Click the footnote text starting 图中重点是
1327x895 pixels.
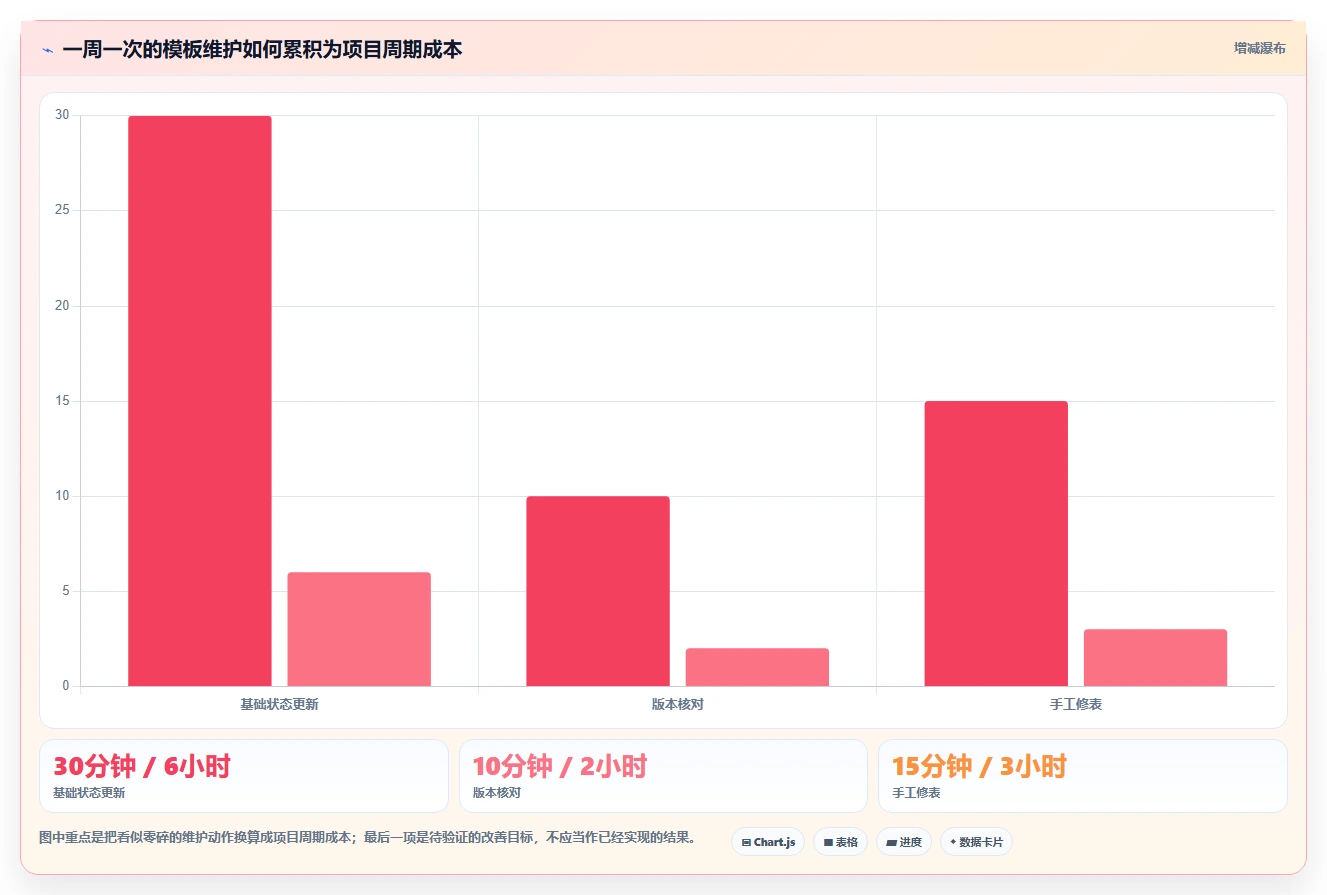pyautogui.click(x=367, y=838)
